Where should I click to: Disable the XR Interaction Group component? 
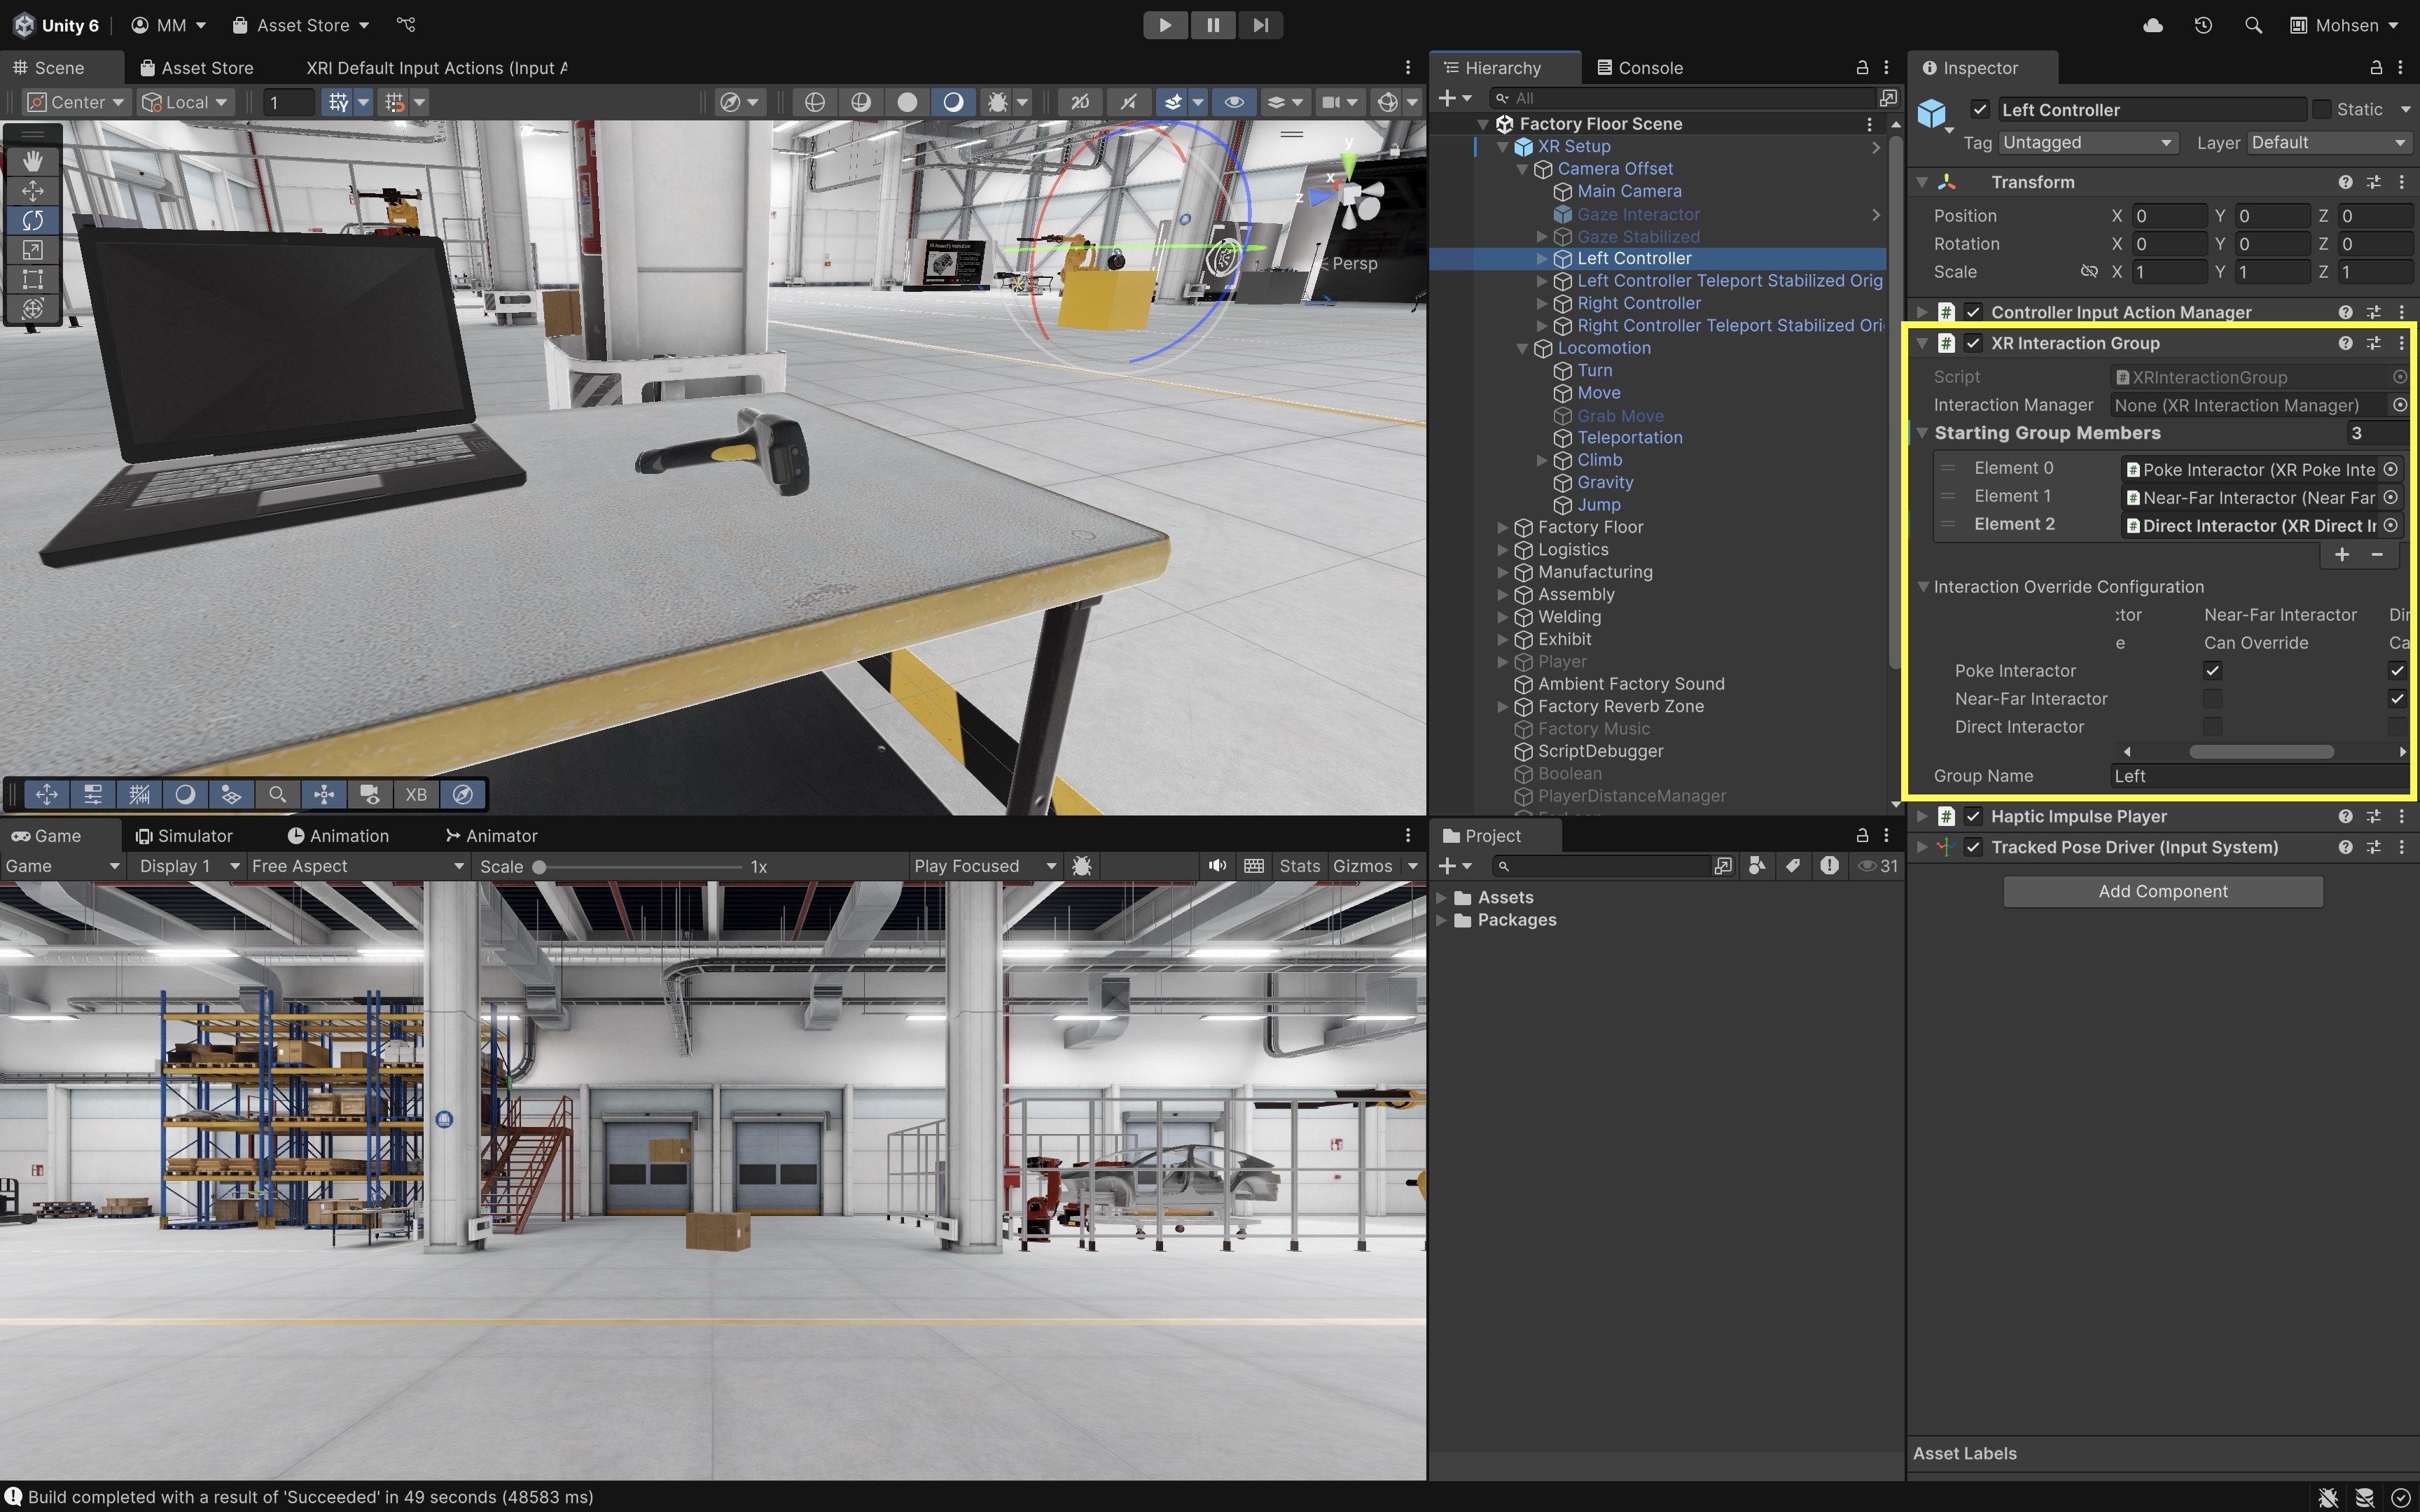1973,343
